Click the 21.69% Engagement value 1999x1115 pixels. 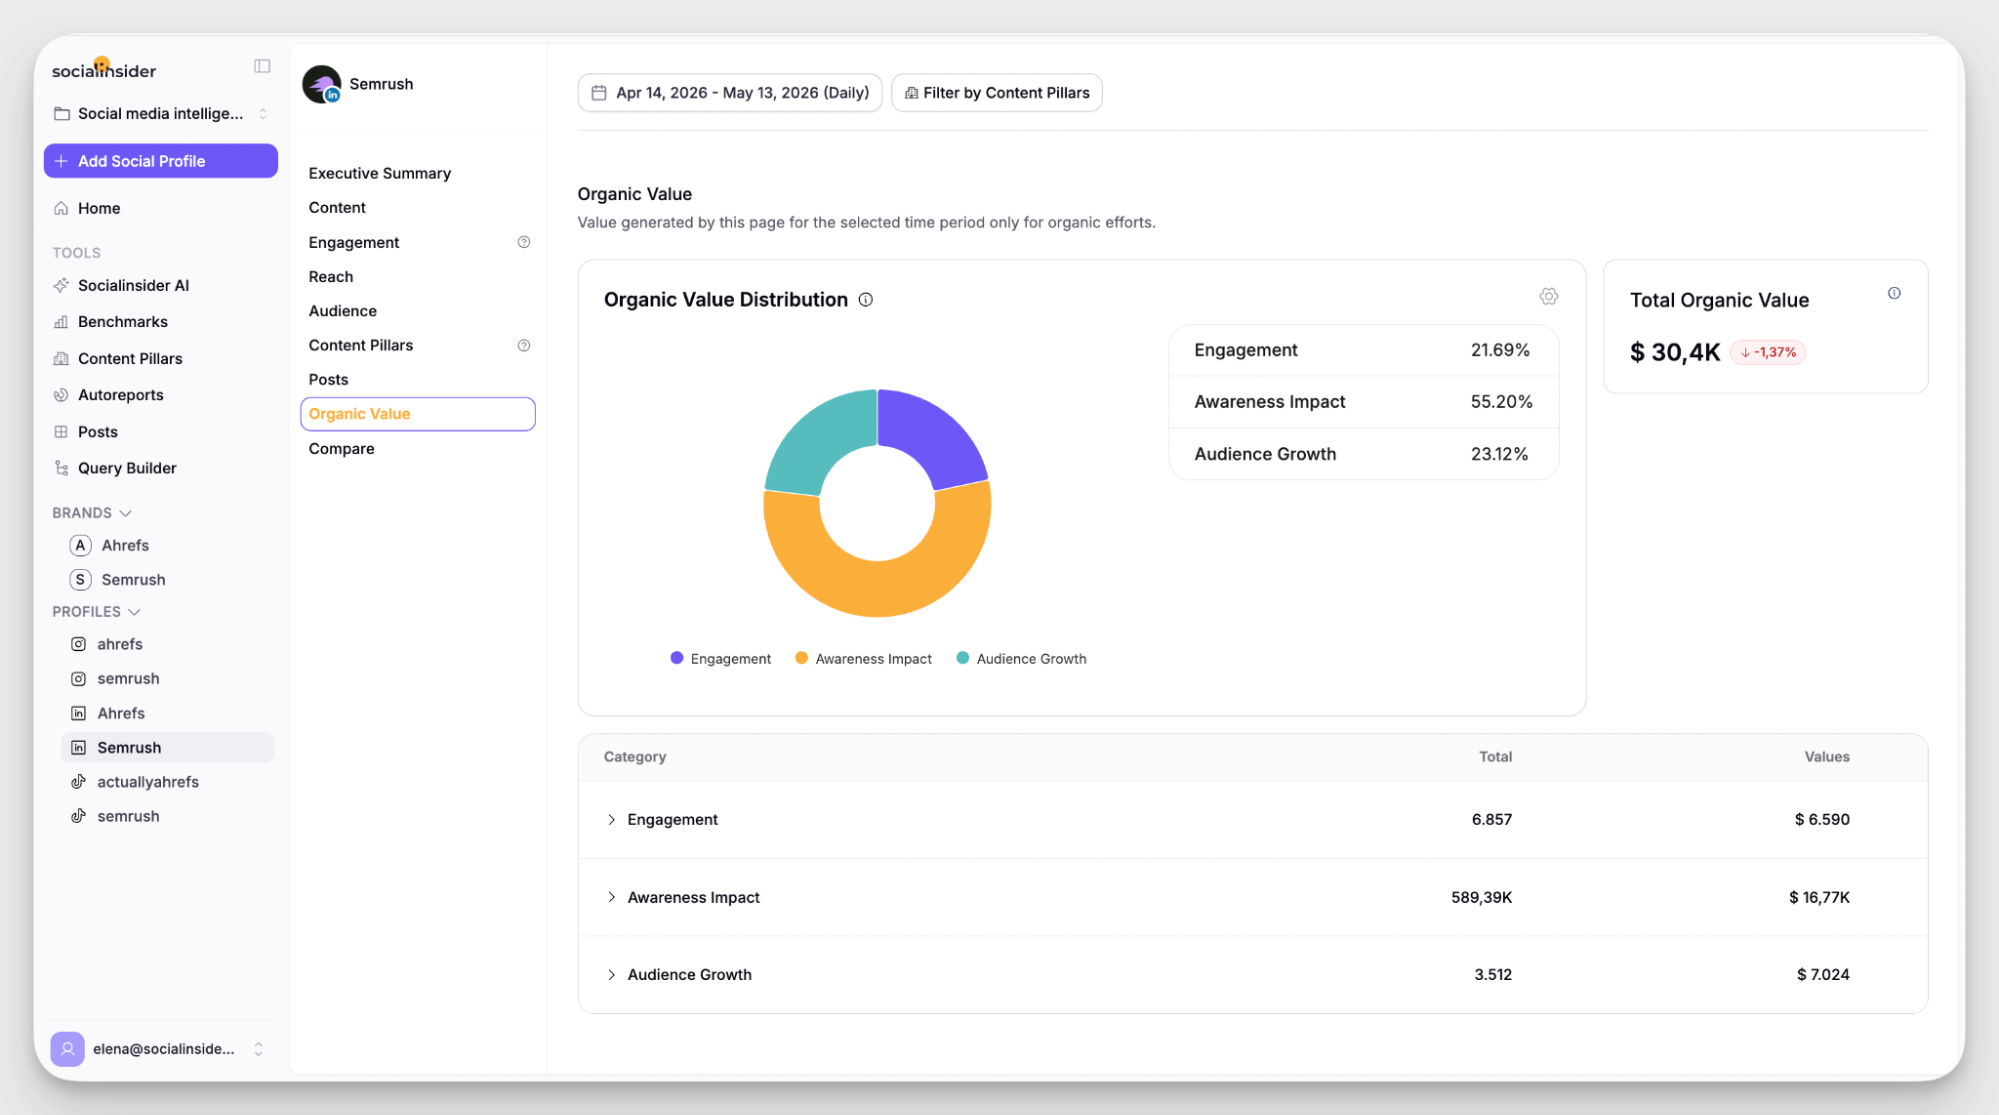click(1500, 350)
